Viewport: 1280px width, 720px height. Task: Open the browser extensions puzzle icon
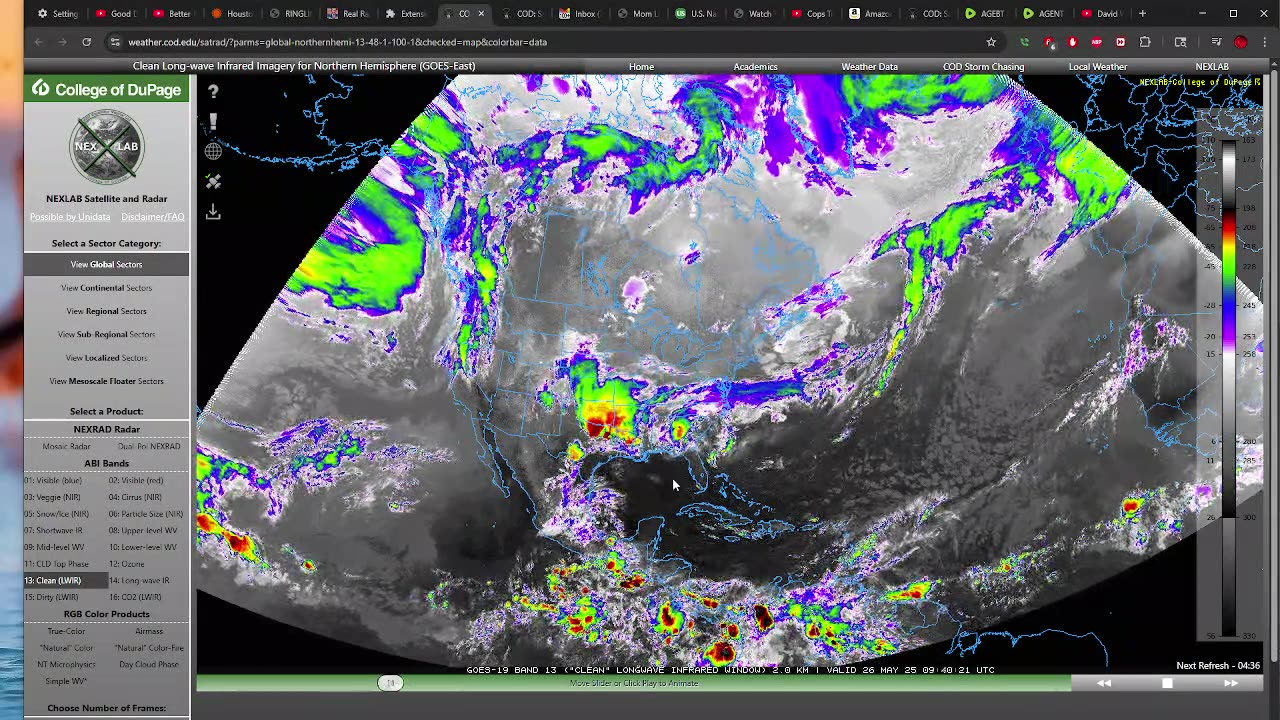1145,42
